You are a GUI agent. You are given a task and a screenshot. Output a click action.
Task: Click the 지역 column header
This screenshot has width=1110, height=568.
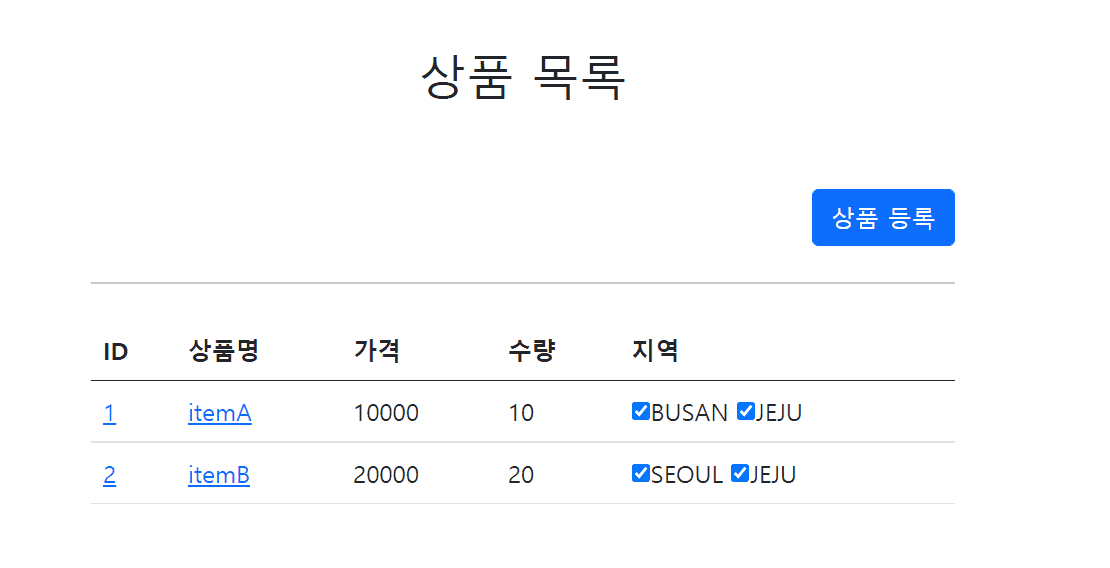click(x=656, y=351)
